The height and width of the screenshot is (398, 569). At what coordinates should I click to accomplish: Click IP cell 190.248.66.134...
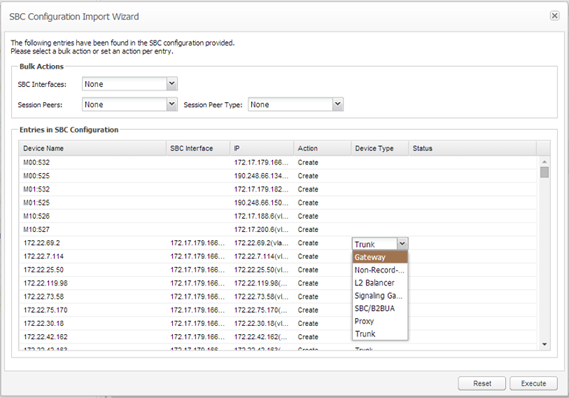(x=261, y=176)
